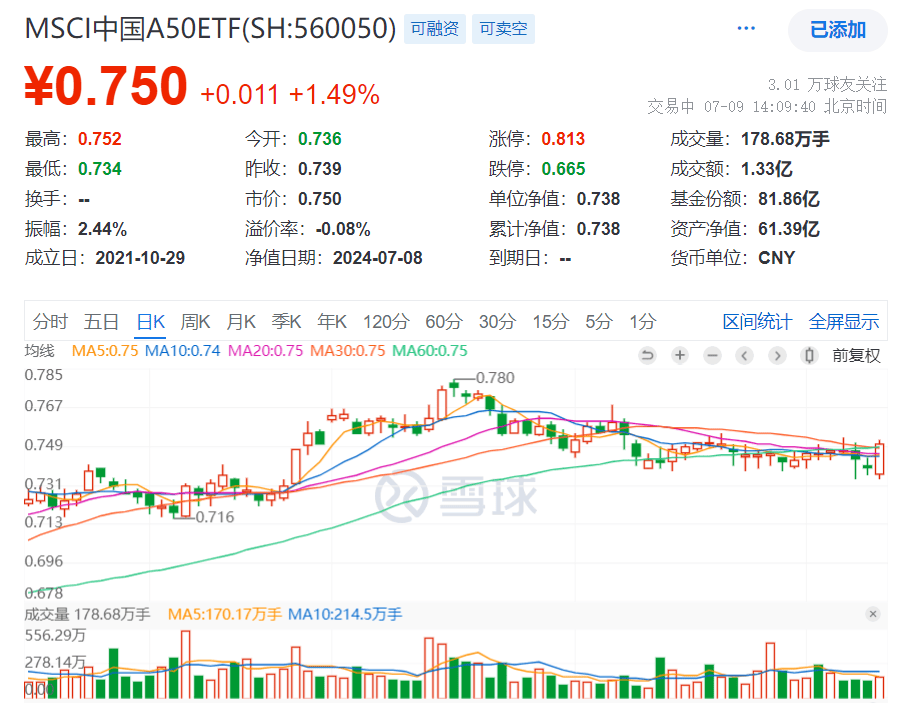
Task: Open the 前复权 adjustment dropdown
Action: pos(856,355)
